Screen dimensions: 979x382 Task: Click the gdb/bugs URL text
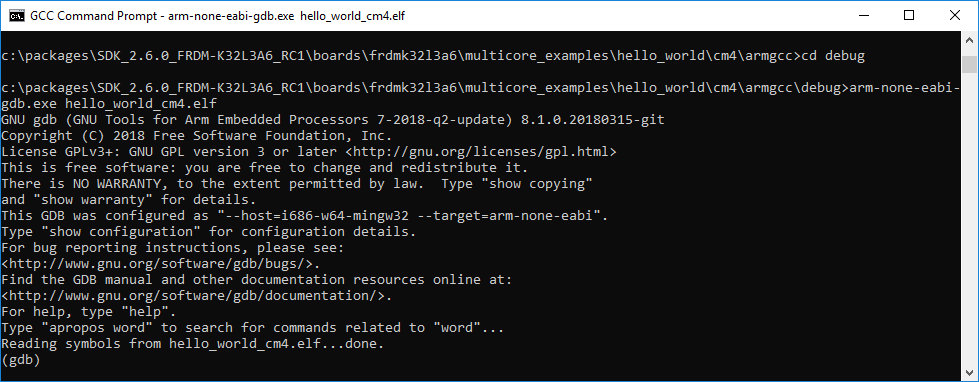click(161, 264)
